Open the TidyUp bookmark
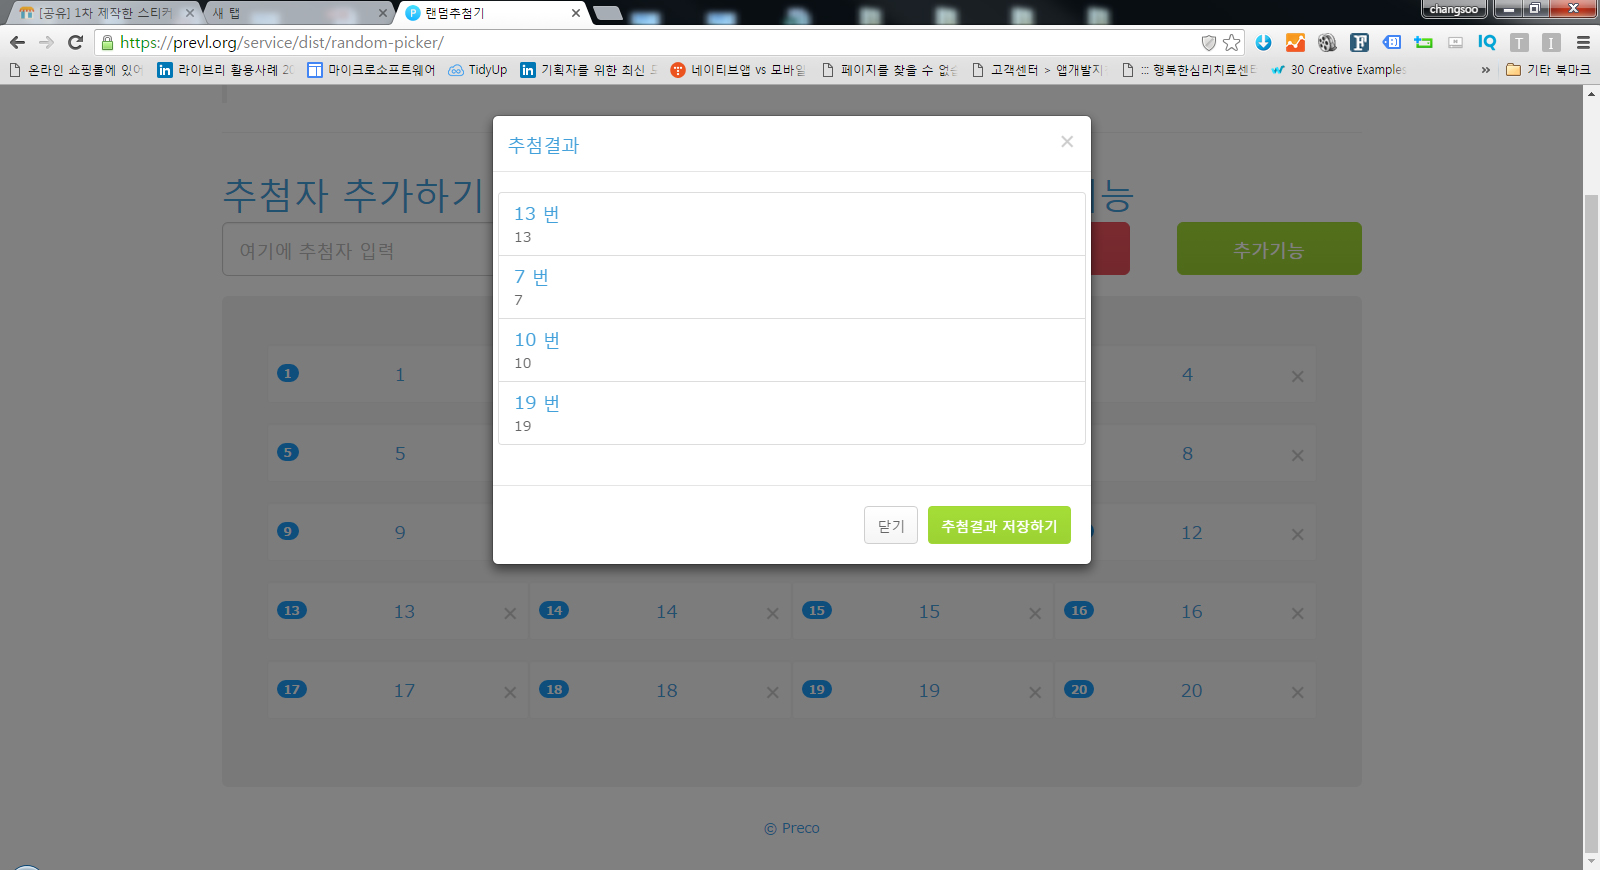The width and height of the screenshot is (1600, 870). [x=478, y=70]
